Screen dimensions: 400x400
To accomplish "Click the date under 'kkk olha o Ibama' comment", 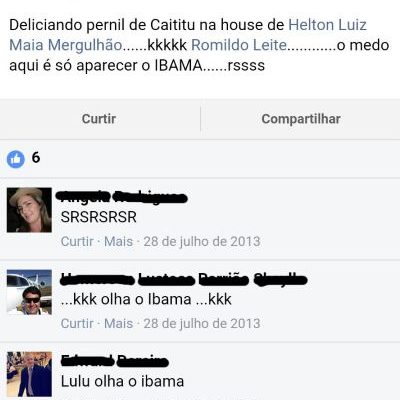I will click(202, 323).
